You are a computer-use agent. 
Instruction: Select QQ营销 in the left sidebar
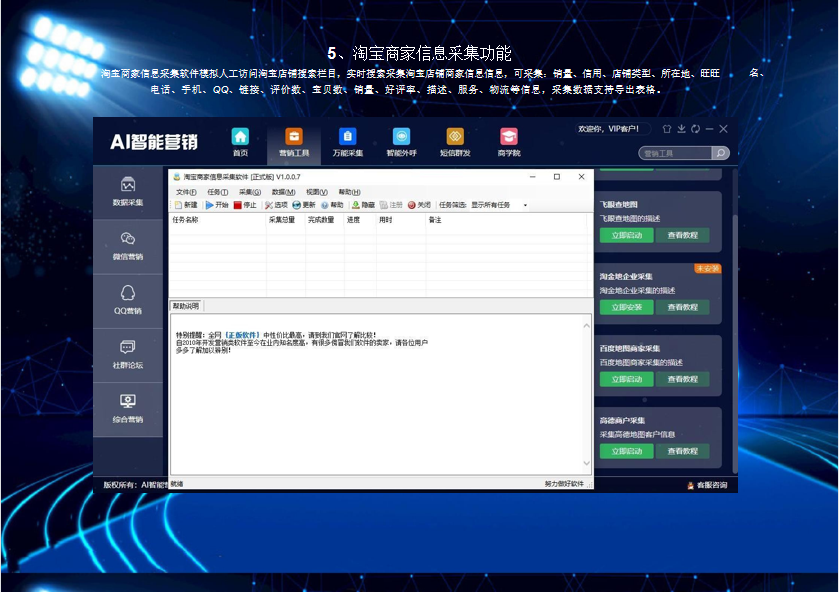coord(128,300)
